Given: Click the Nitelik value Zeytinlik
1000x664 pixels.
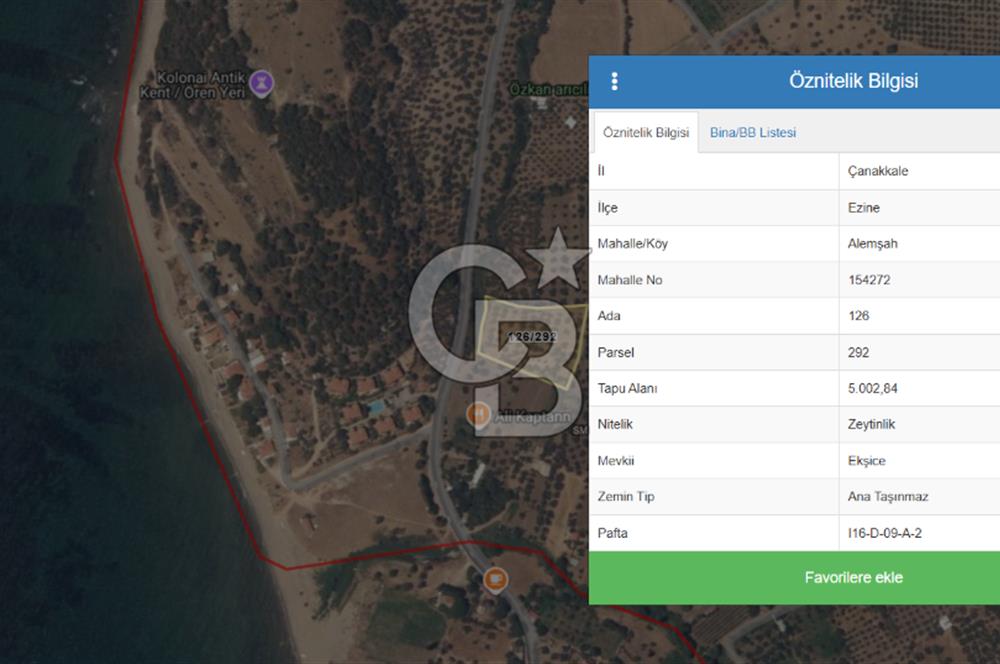Looking at the screenshot, I should pos(871,424).
